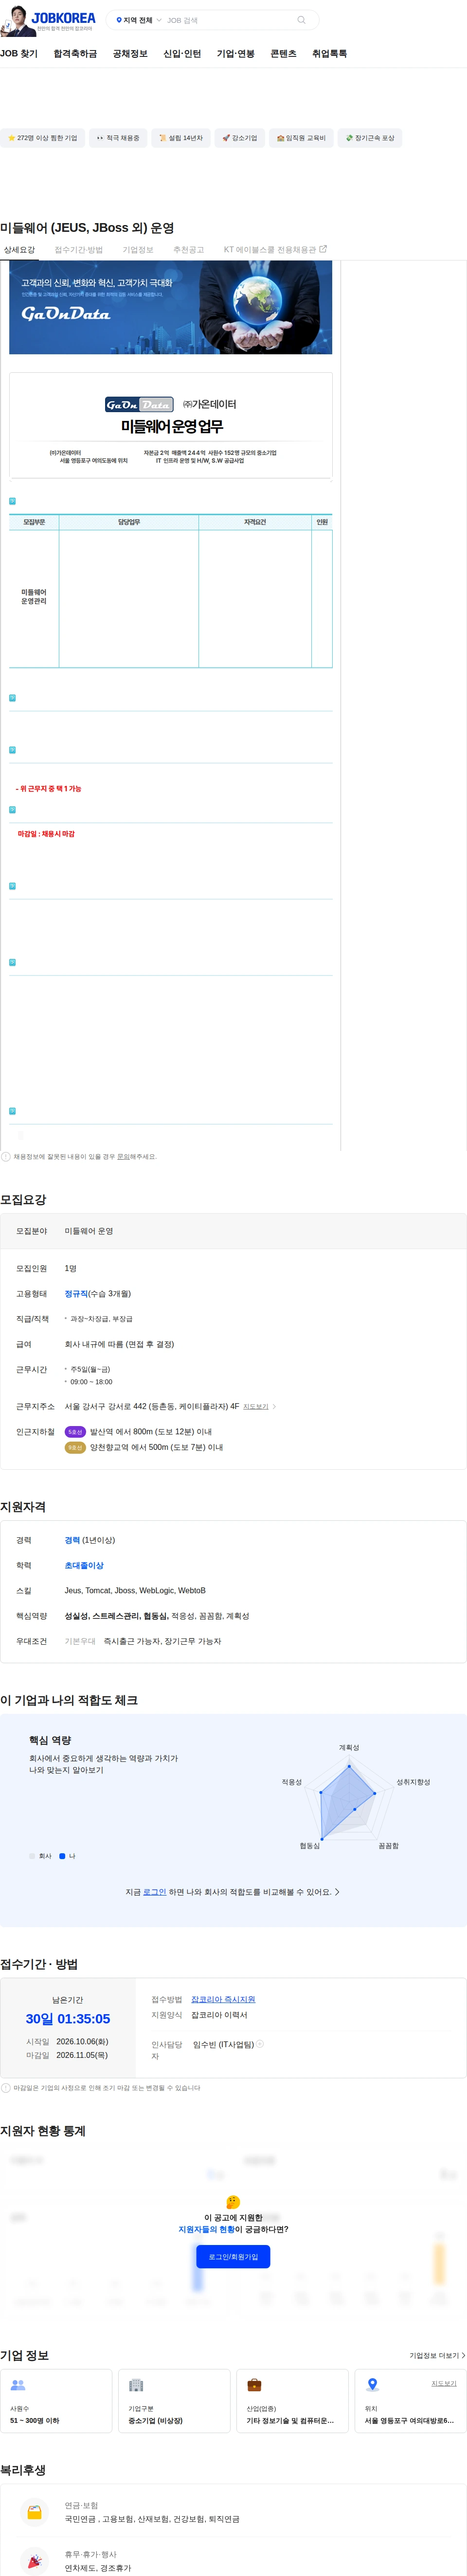This screenshot has height=2576, width=467.
Task: Open the 기업·연봉 menu
Action: (x=236, y=54)
